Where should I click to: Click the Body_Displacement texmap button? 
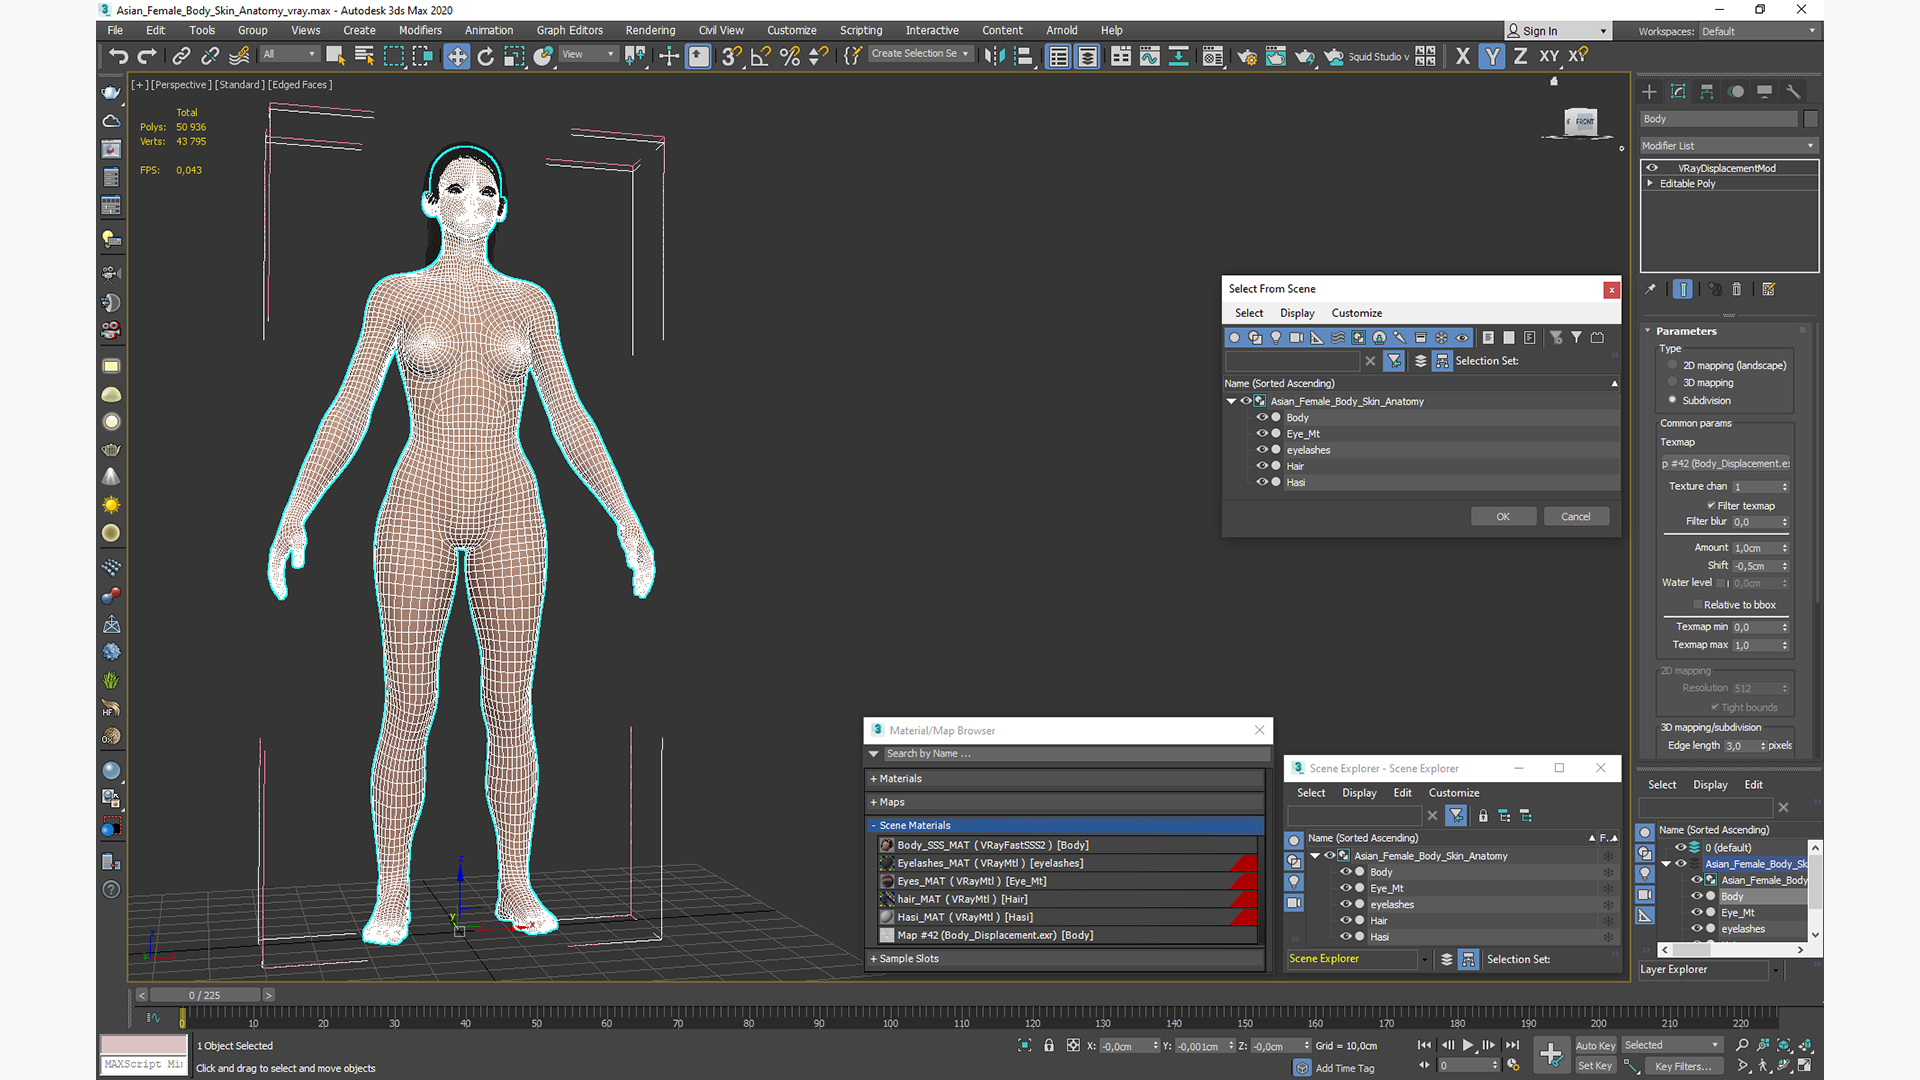(x=1726, y=464)
